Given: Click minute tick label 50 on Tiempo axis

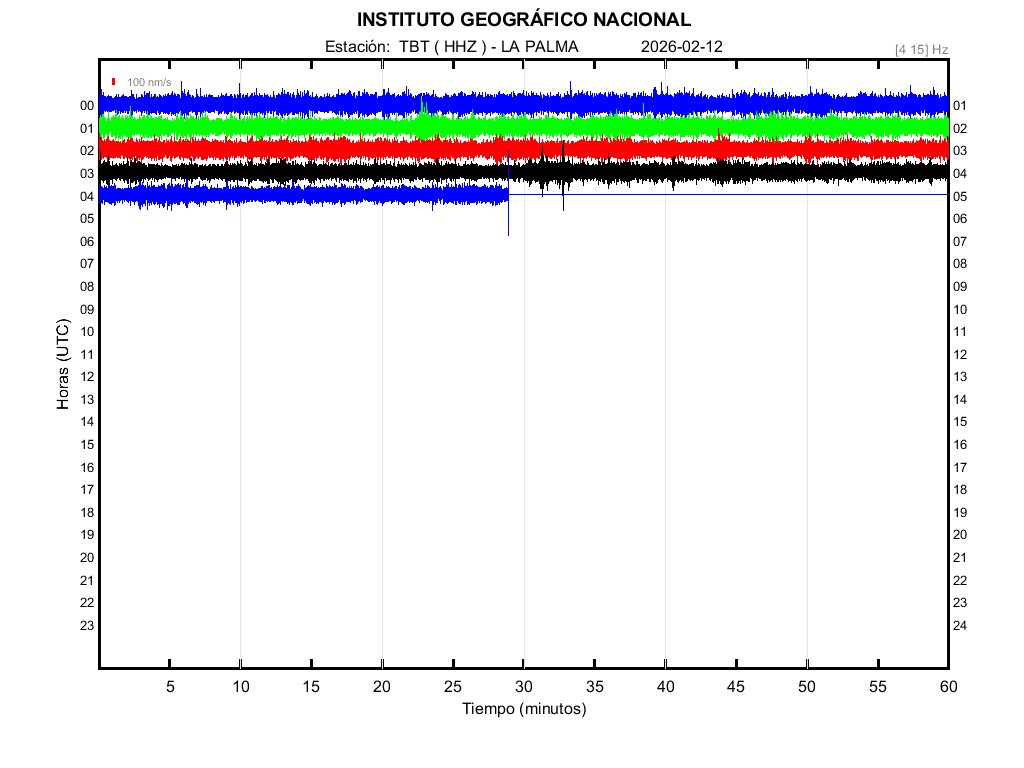Looking at the screenshot, I should click(x=807, y=686).
